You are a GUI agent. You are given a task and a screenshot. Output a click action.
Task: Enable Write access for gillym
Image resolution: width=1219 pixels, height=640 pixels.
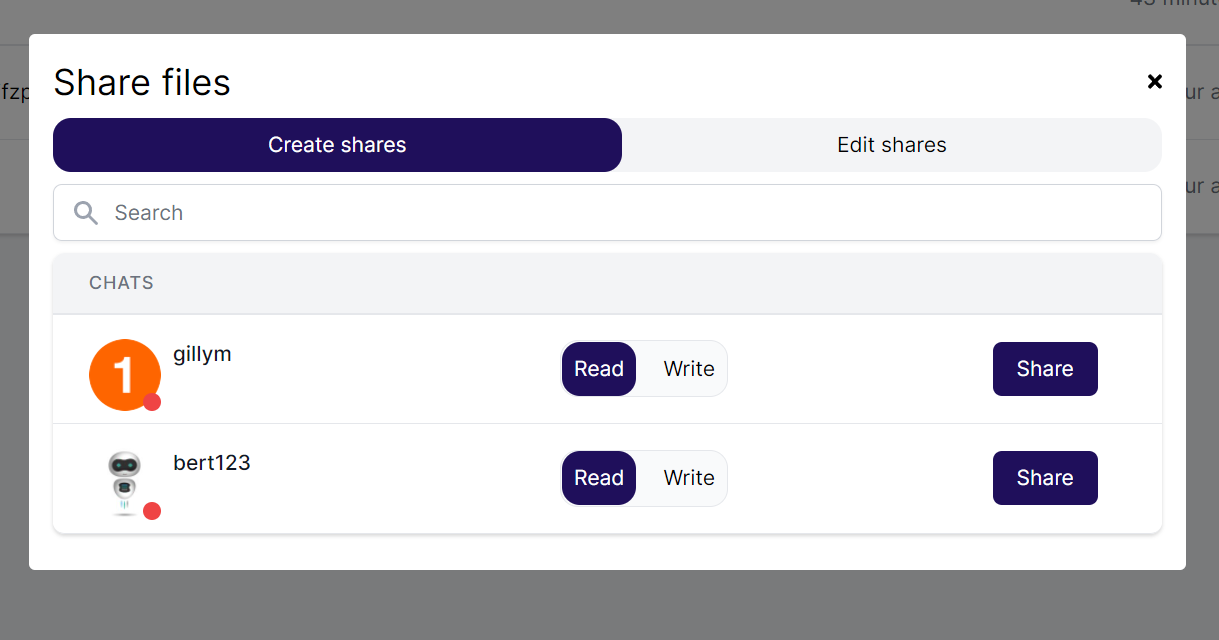[x=687, y=368]
